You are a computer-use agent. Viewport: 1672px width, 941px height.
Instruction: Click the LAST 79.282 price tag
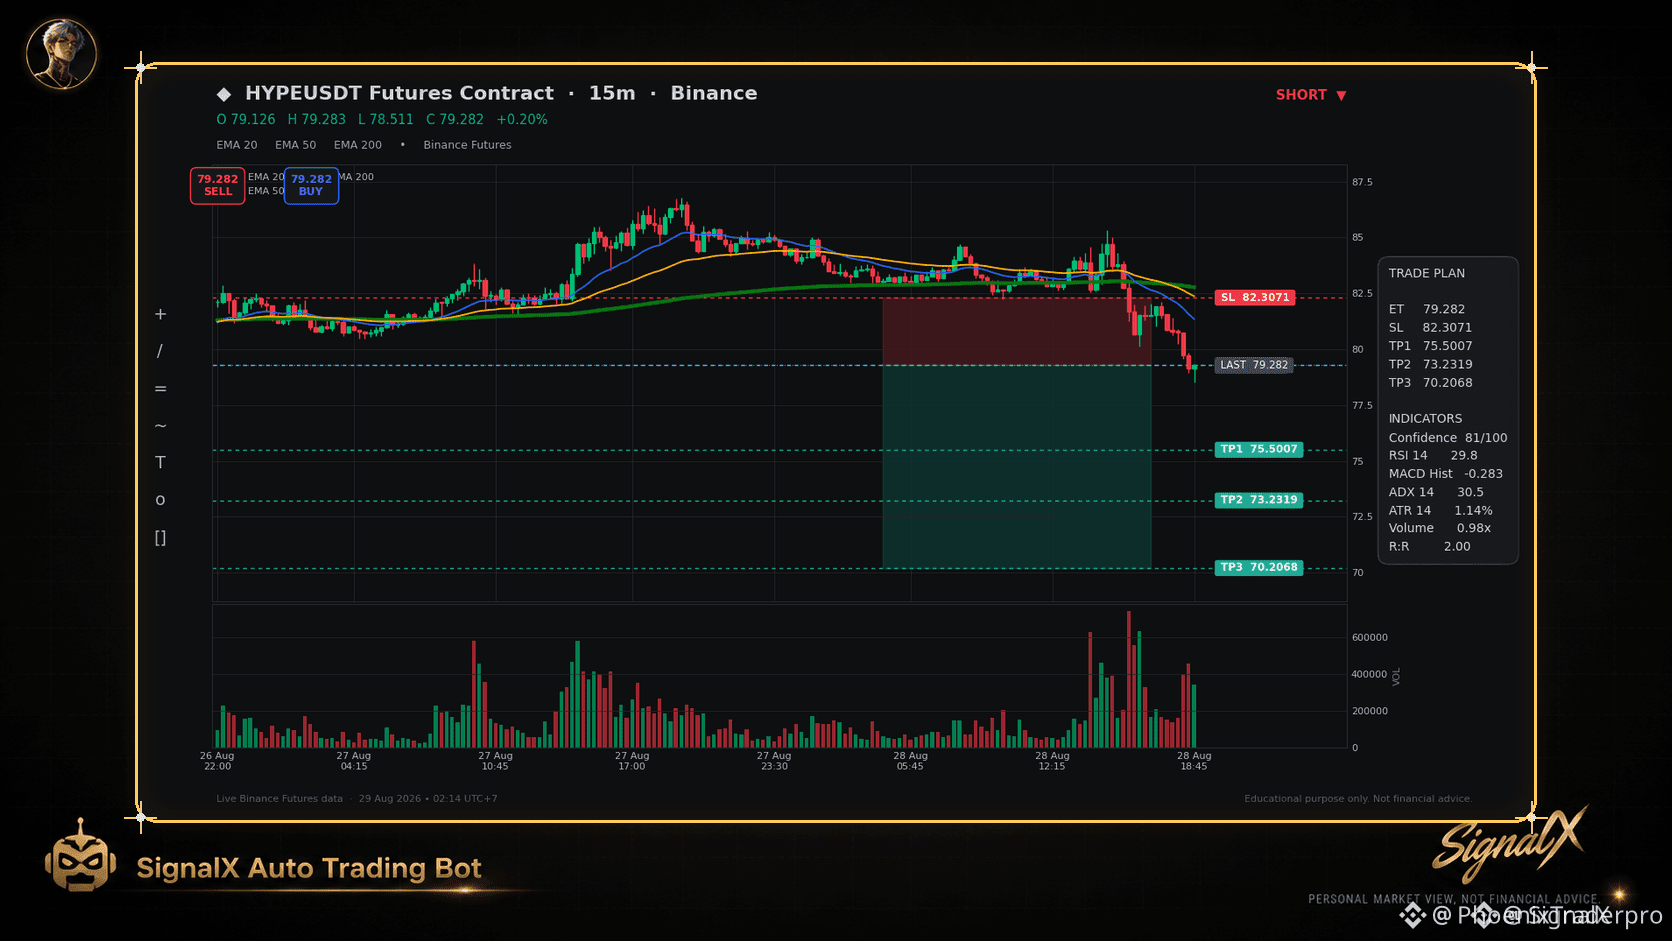pos(1254,365)
